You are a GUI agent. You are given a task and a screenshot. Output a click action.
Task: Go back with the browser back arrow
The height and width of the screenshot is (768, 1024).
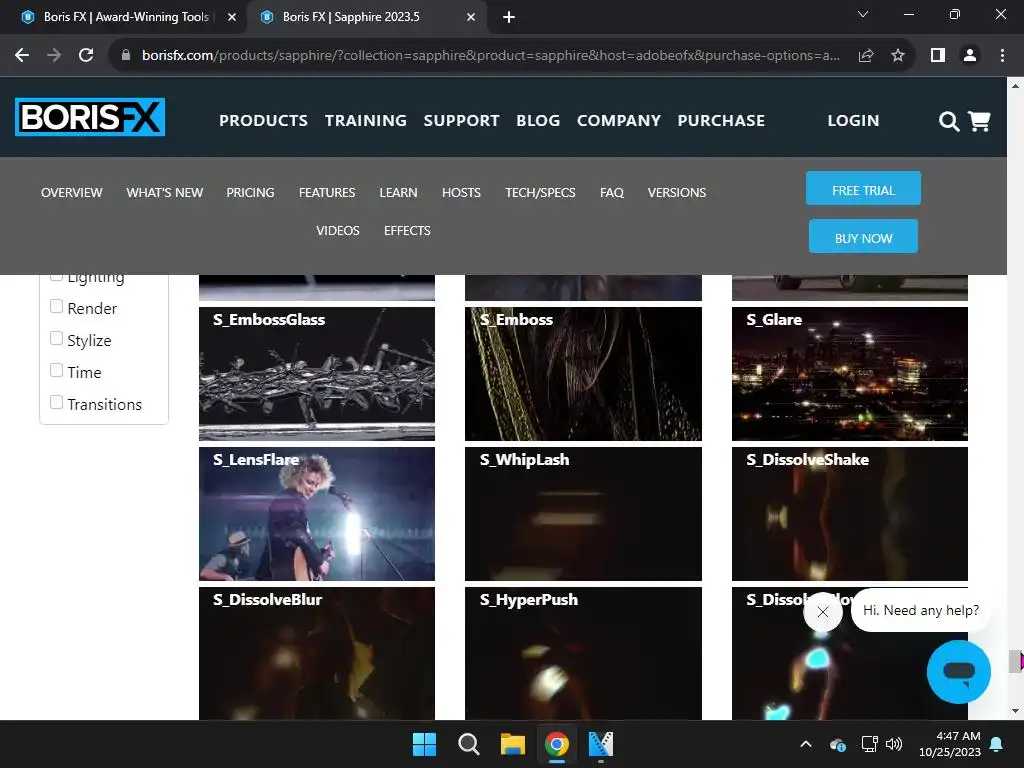(22, 56)
